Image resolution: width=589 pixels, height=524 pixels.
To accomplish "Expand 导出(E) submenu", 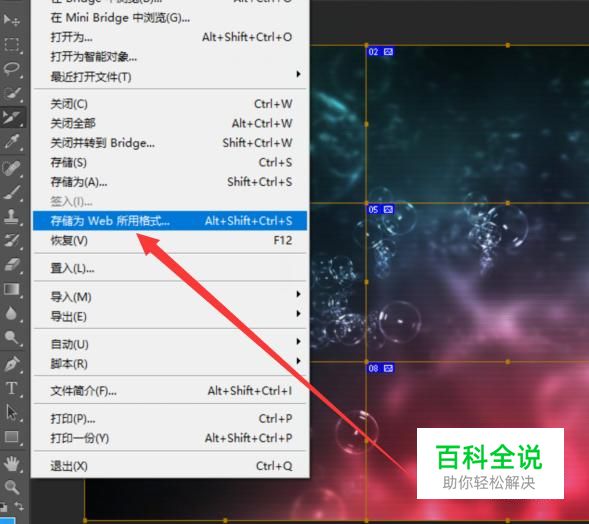I will click(x=170, y=316).
